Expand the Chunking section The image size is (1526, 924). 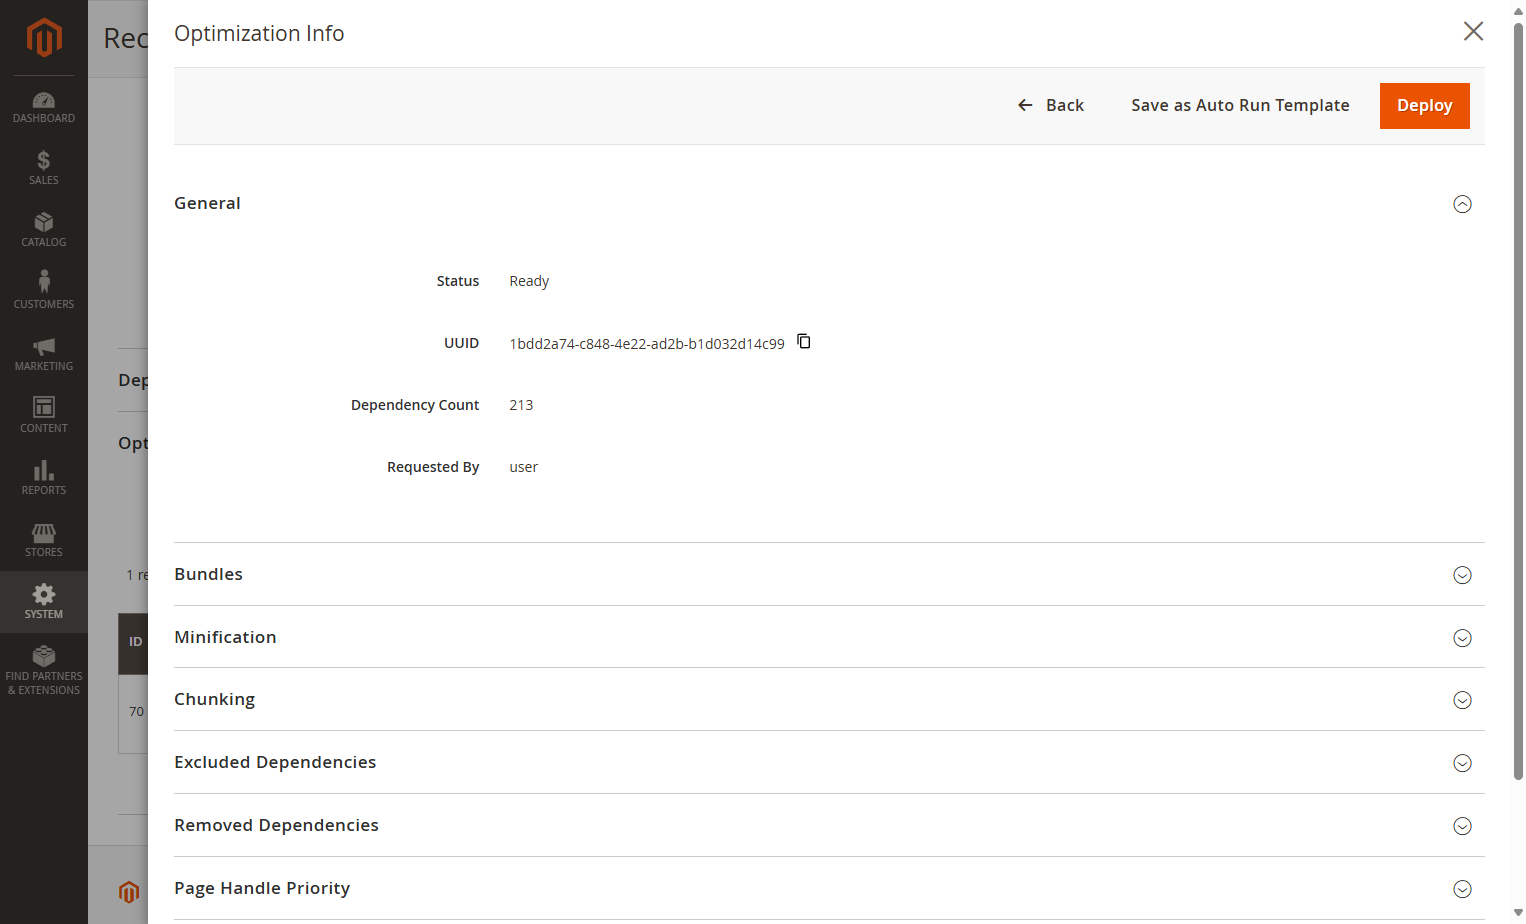[x=1462, y=700]
